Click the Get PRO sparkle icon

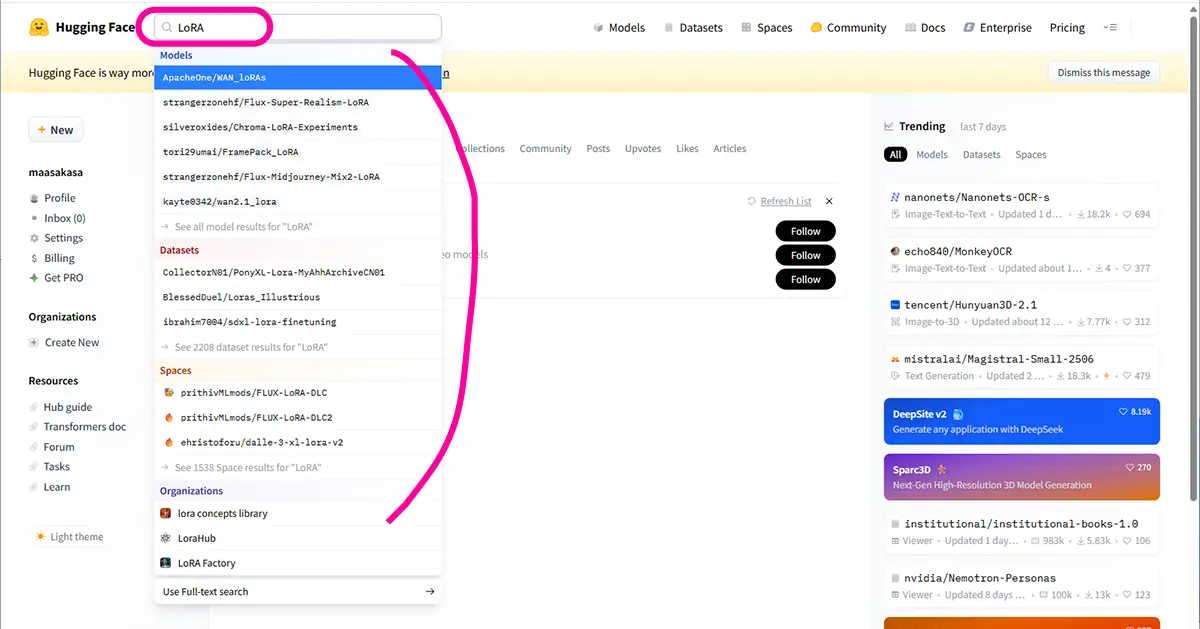(x=35, y=278)
